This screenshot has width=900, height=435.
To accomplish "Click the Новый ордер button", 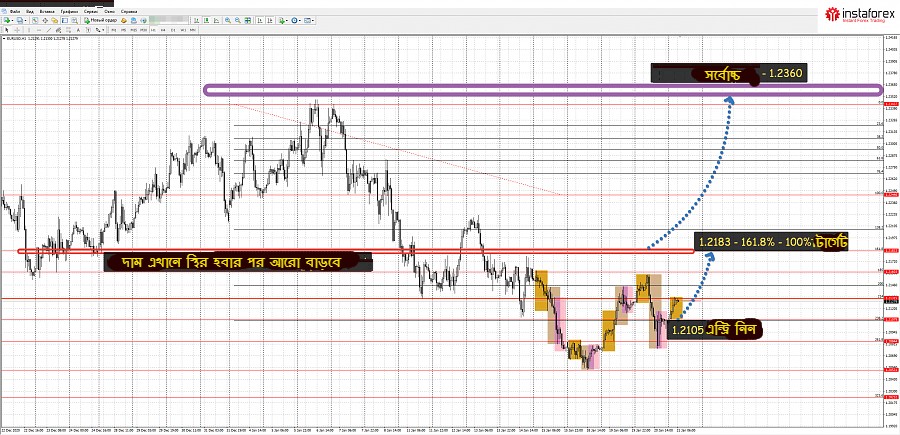I will 102,21.
